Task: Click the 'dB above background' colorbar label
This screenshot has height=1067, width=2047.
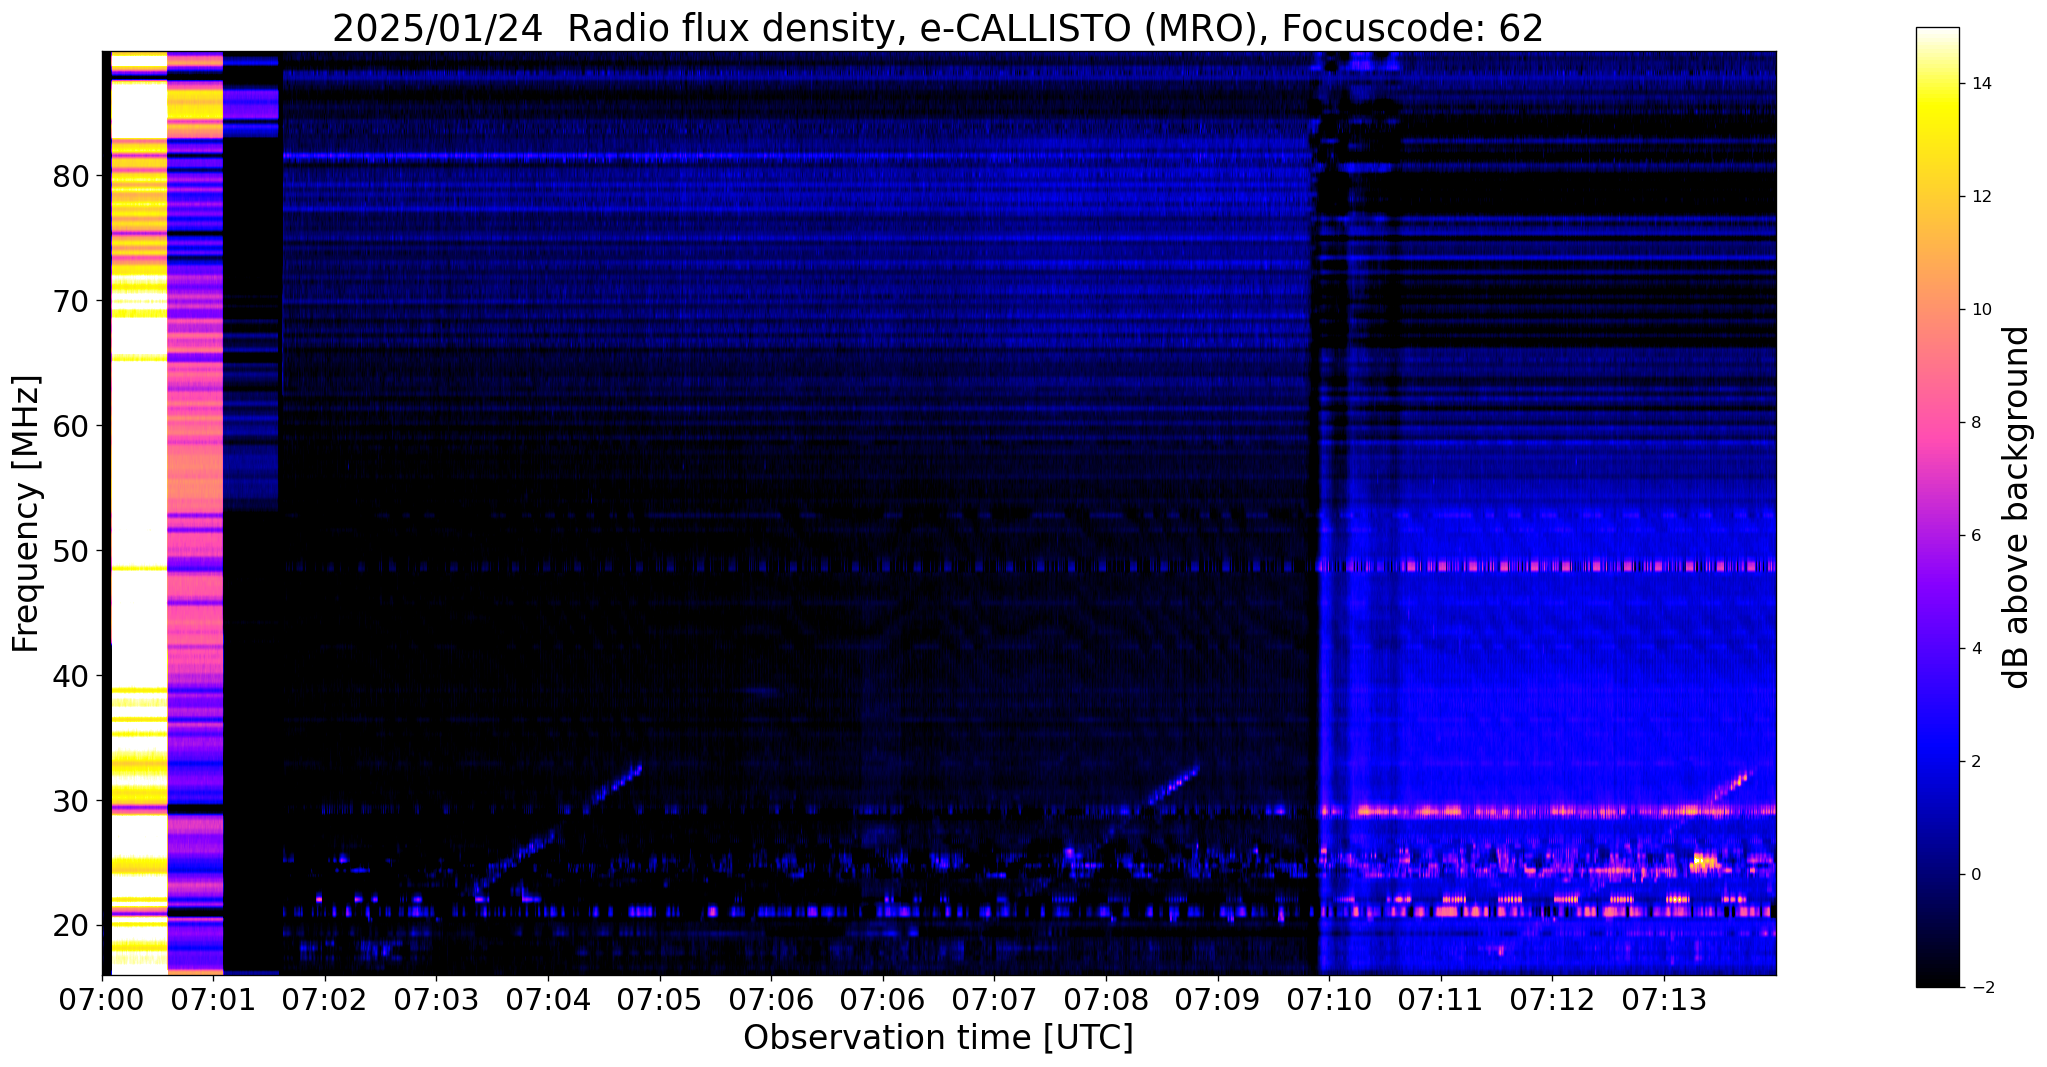Action: click(2017, 507)
